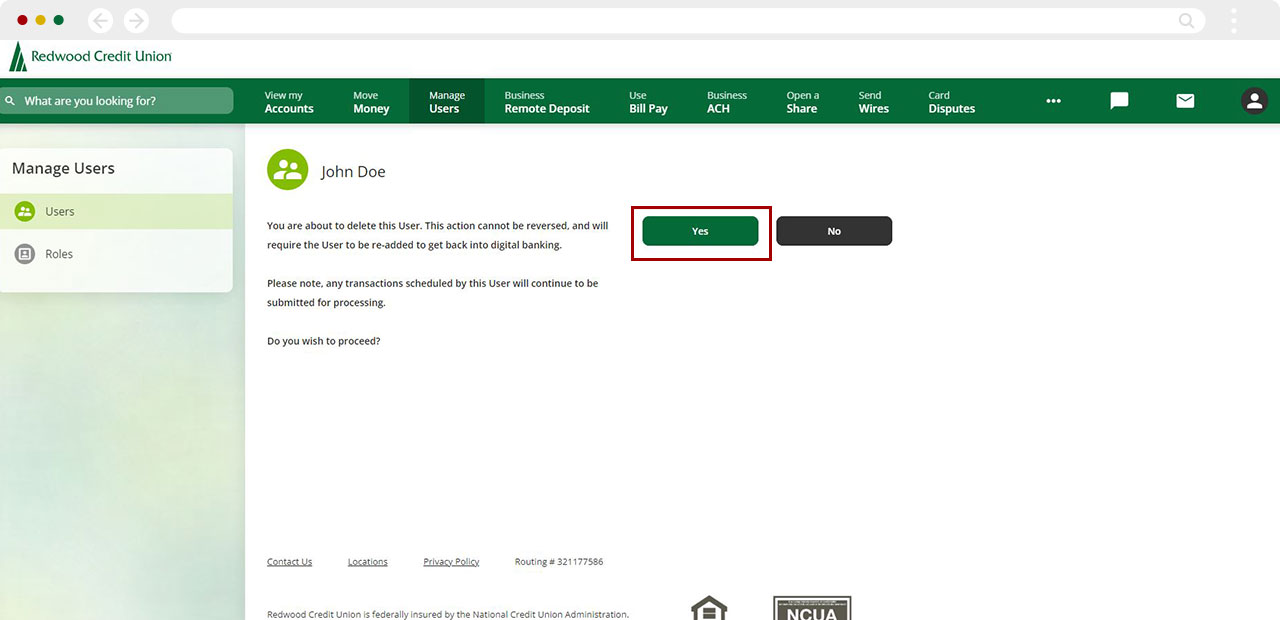Open the browser vertical dots menu
Viewport: 1280px width, 620px height.
click(1234, 21)
